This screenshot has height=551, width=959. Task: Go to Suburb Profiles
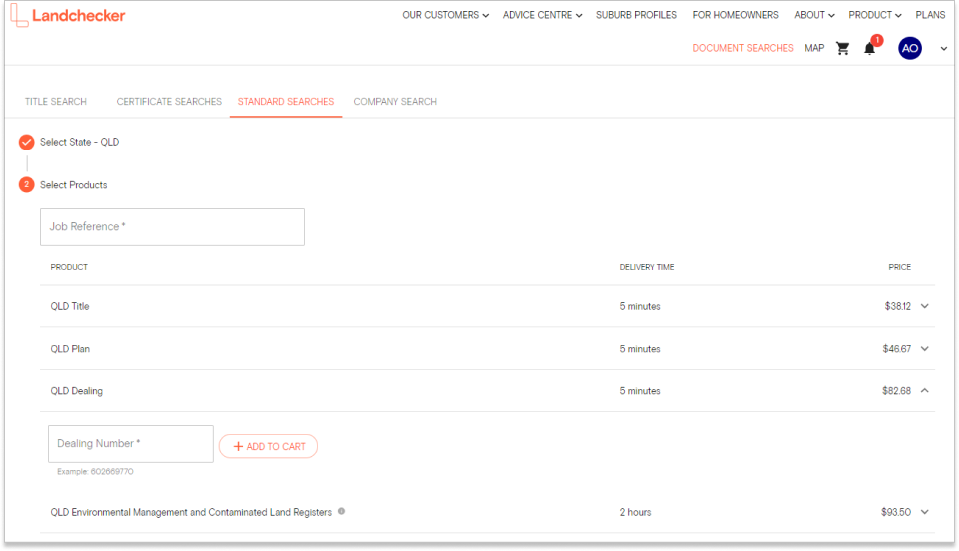[x=636, y=15]
